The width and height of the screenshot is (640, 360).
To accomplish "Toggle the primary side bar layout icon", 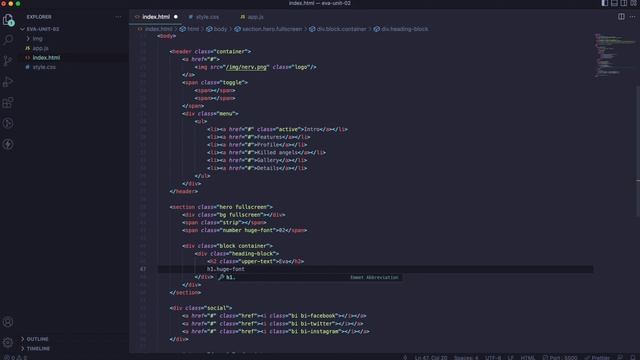I will click(x=604, y=3).
